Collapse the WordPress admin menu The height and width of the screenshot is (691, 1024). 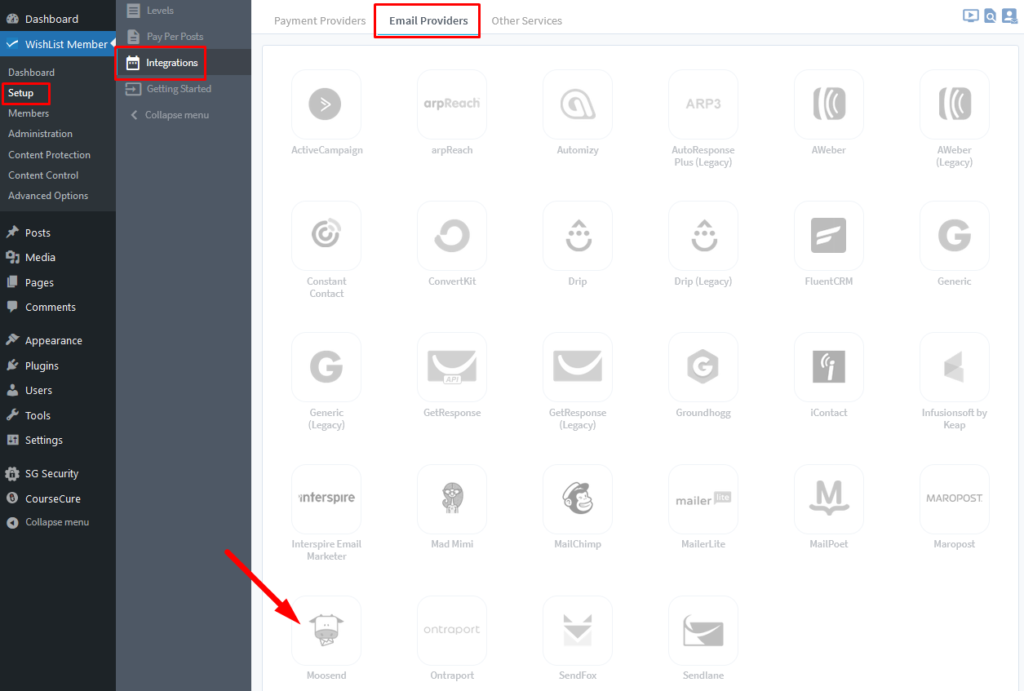[57, 522]
